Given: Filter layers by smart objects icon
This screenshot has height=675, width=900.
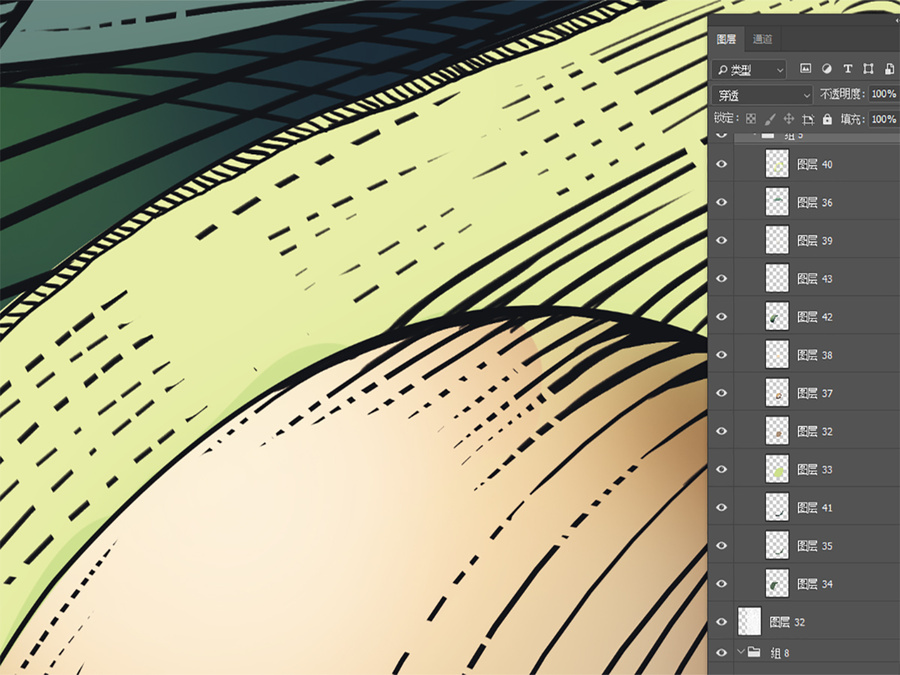Looking at the screenshot, I should click(x=890, y=69).
